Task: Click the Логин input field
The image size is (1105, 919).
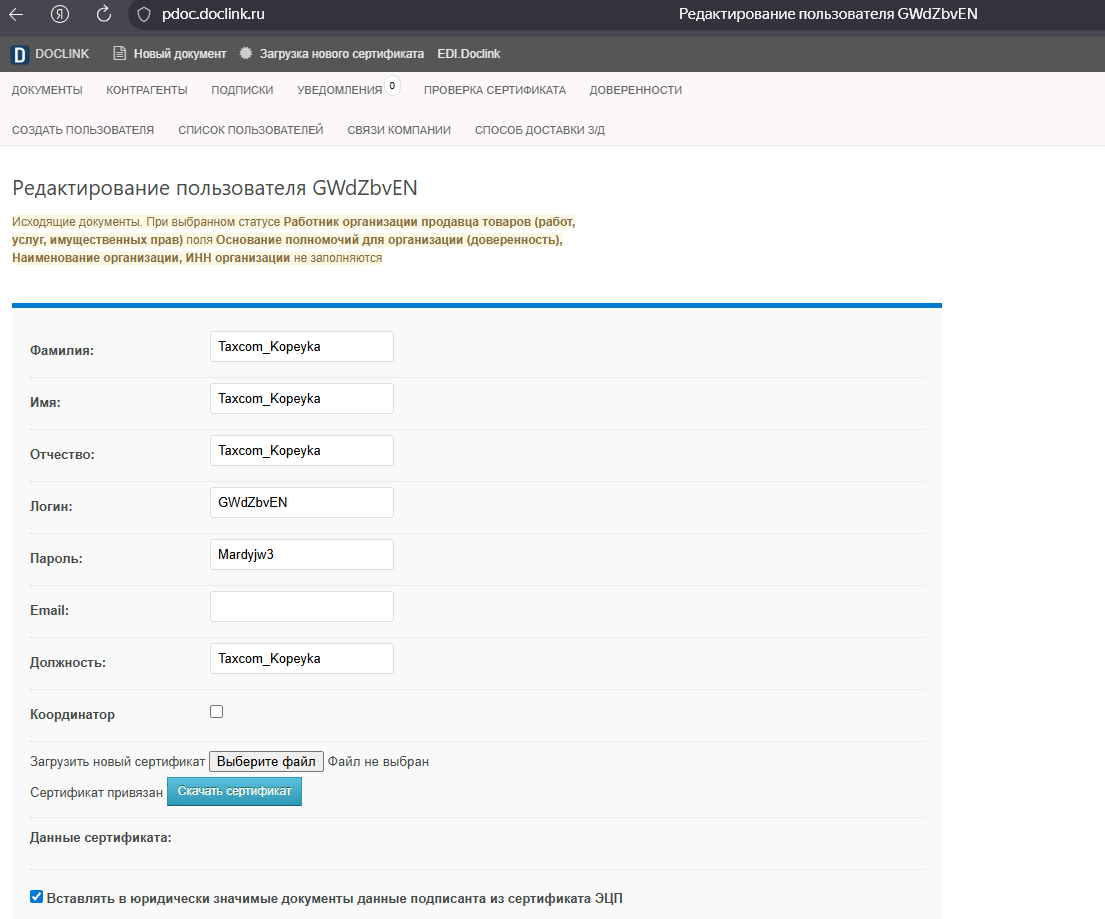Action: pyautogui.click(x=302, y=502)
